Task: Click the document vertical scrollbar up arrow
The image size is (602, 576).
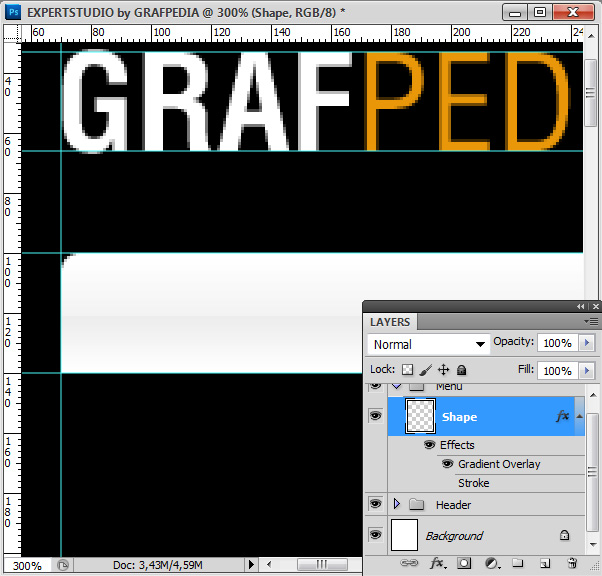Action: click(590, 36)
